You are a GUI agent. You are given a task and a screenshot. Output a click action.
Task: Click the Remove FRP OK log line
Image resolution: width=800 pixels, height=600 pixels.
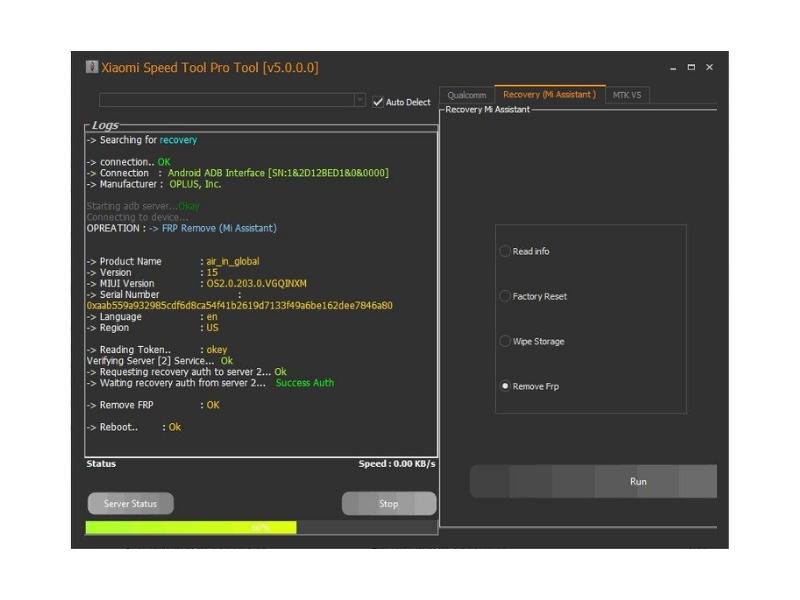coord(153,405)
